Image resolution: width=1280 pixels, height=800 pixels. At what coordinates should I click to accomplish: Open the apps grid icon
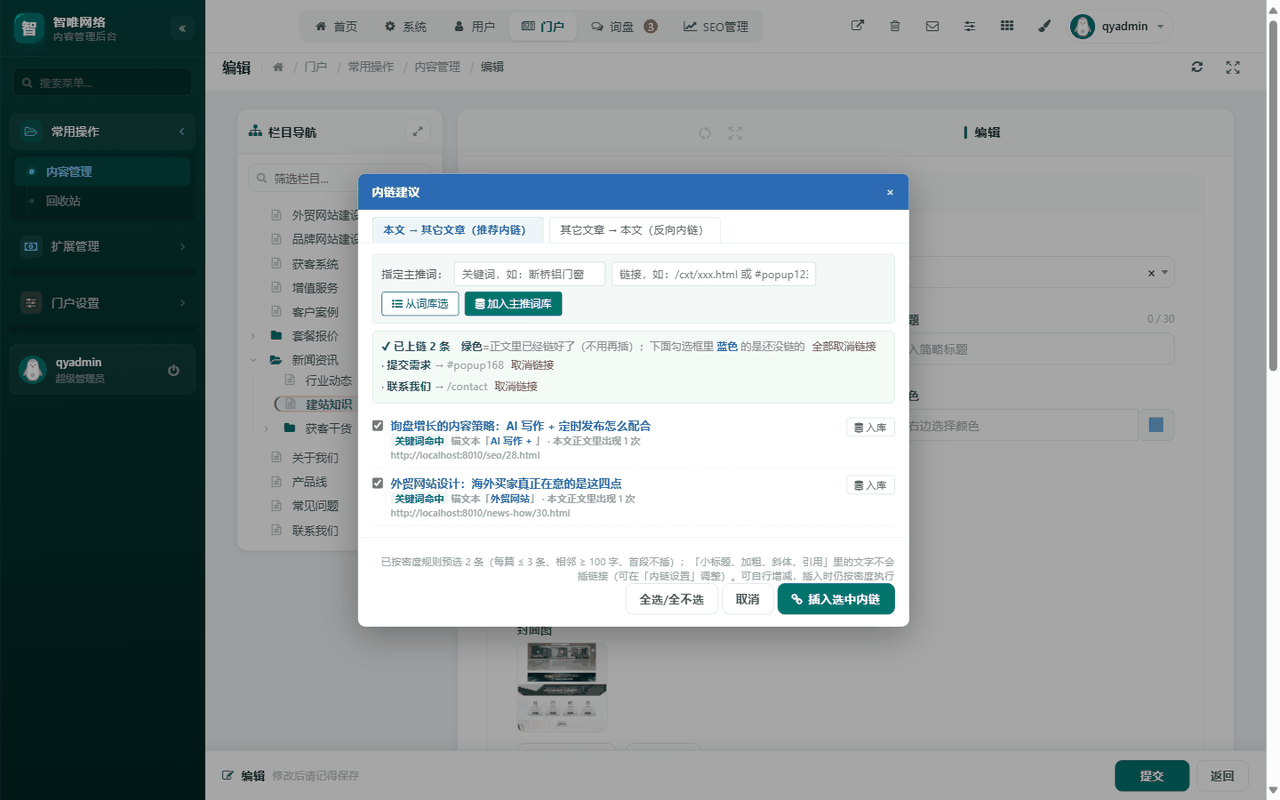(x=1007, y=26)
